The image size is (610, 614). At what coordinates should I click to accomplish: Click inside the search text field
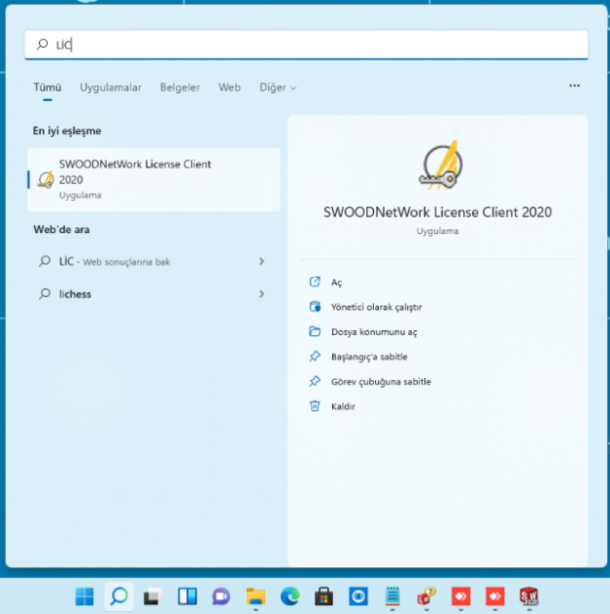[x=306, y=44]
